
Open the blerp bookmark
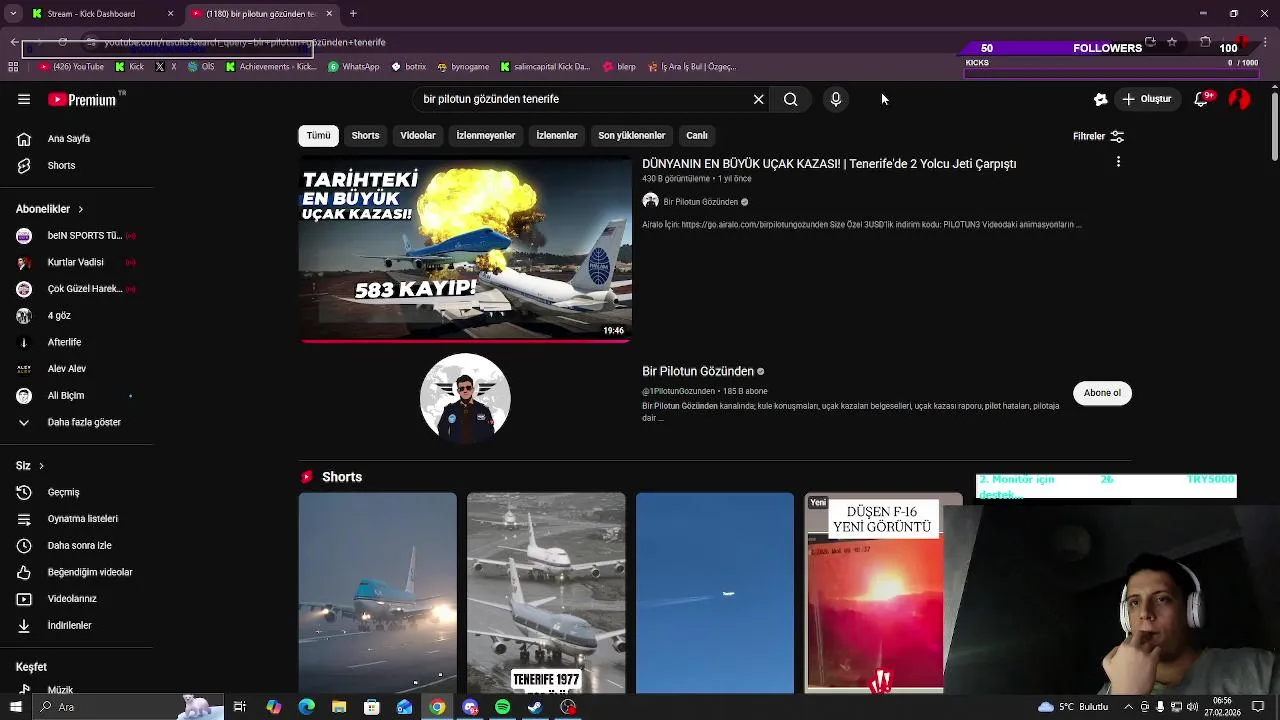tap(620, 67)
